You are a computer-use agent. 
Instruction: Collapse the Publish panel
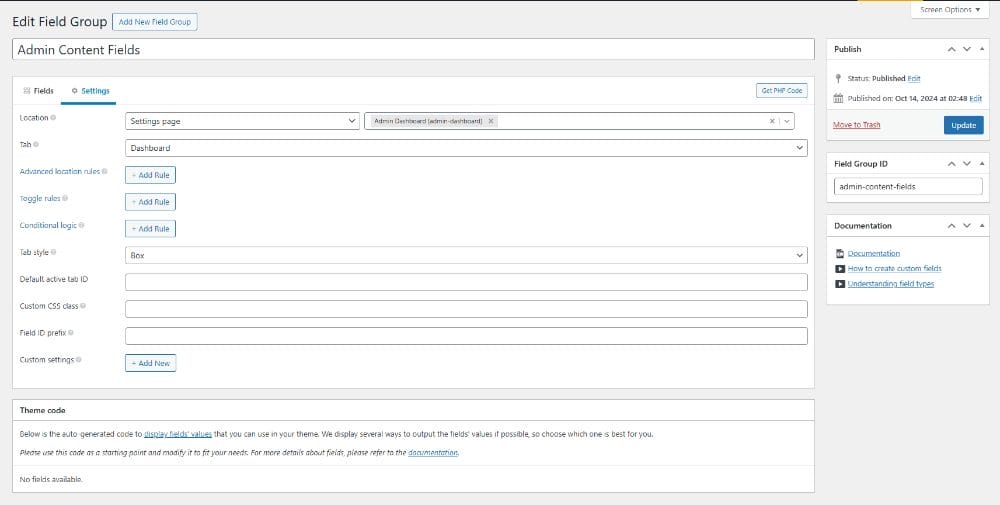click(982, 49)
